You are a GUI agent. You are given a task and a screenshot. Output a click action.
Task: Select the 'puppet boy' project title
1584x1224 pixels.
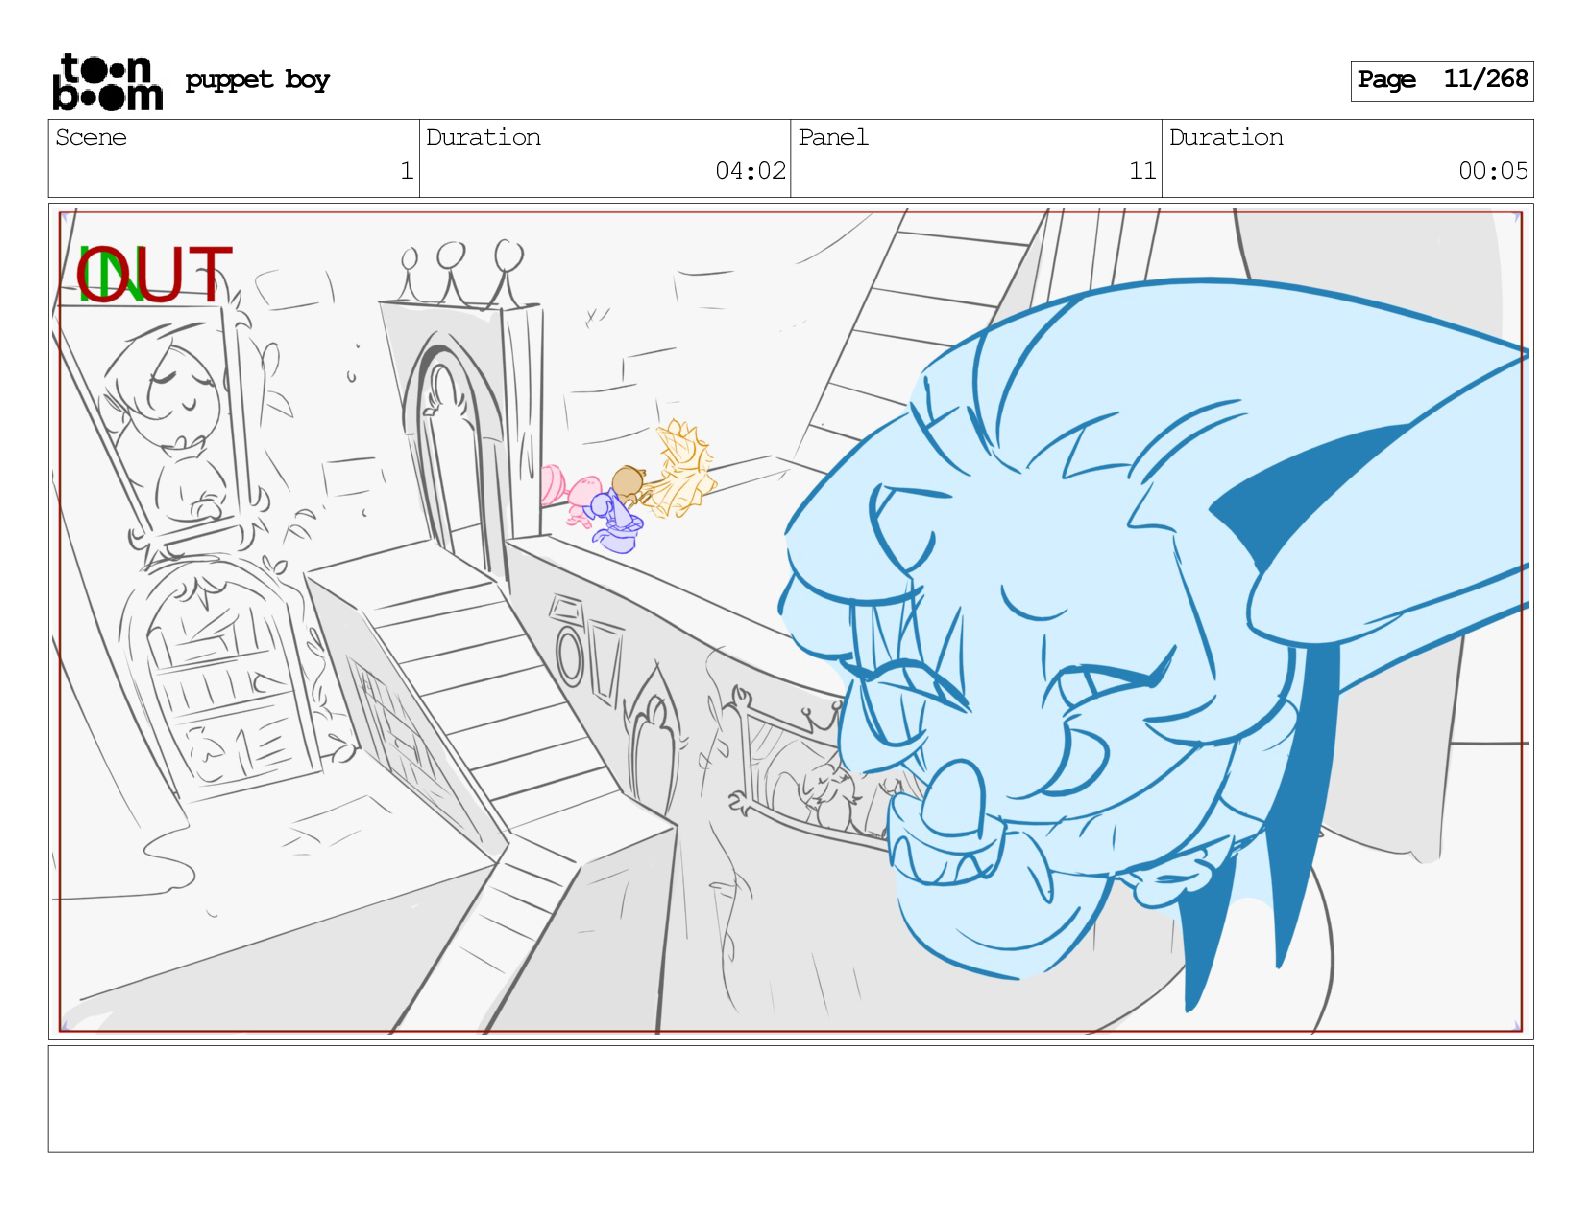pos(257,80)
